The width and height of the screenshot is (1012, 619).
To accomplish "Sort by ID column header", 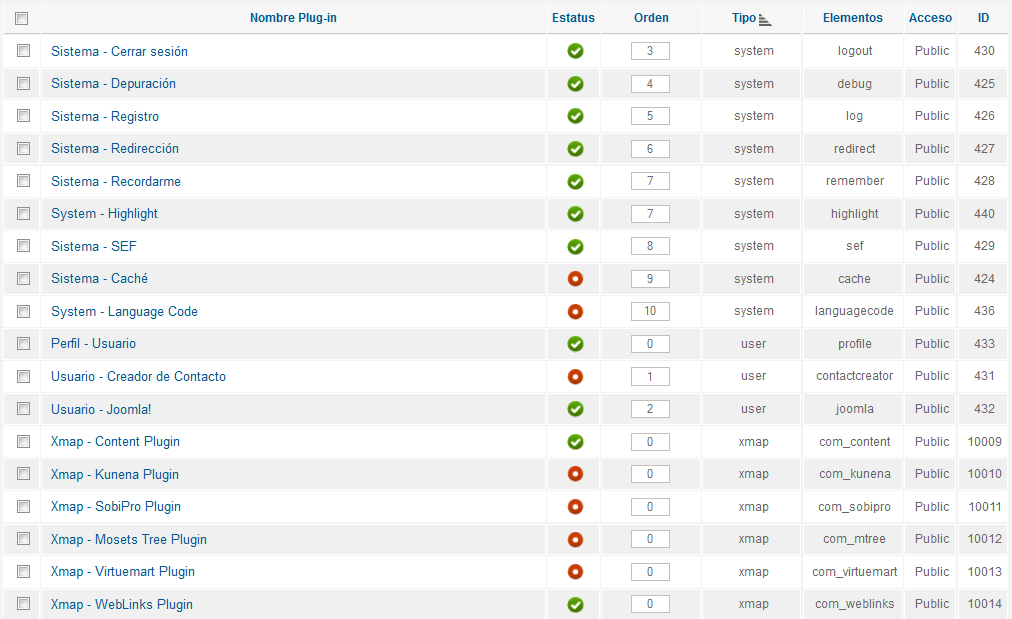I will [x=983, y=18].
